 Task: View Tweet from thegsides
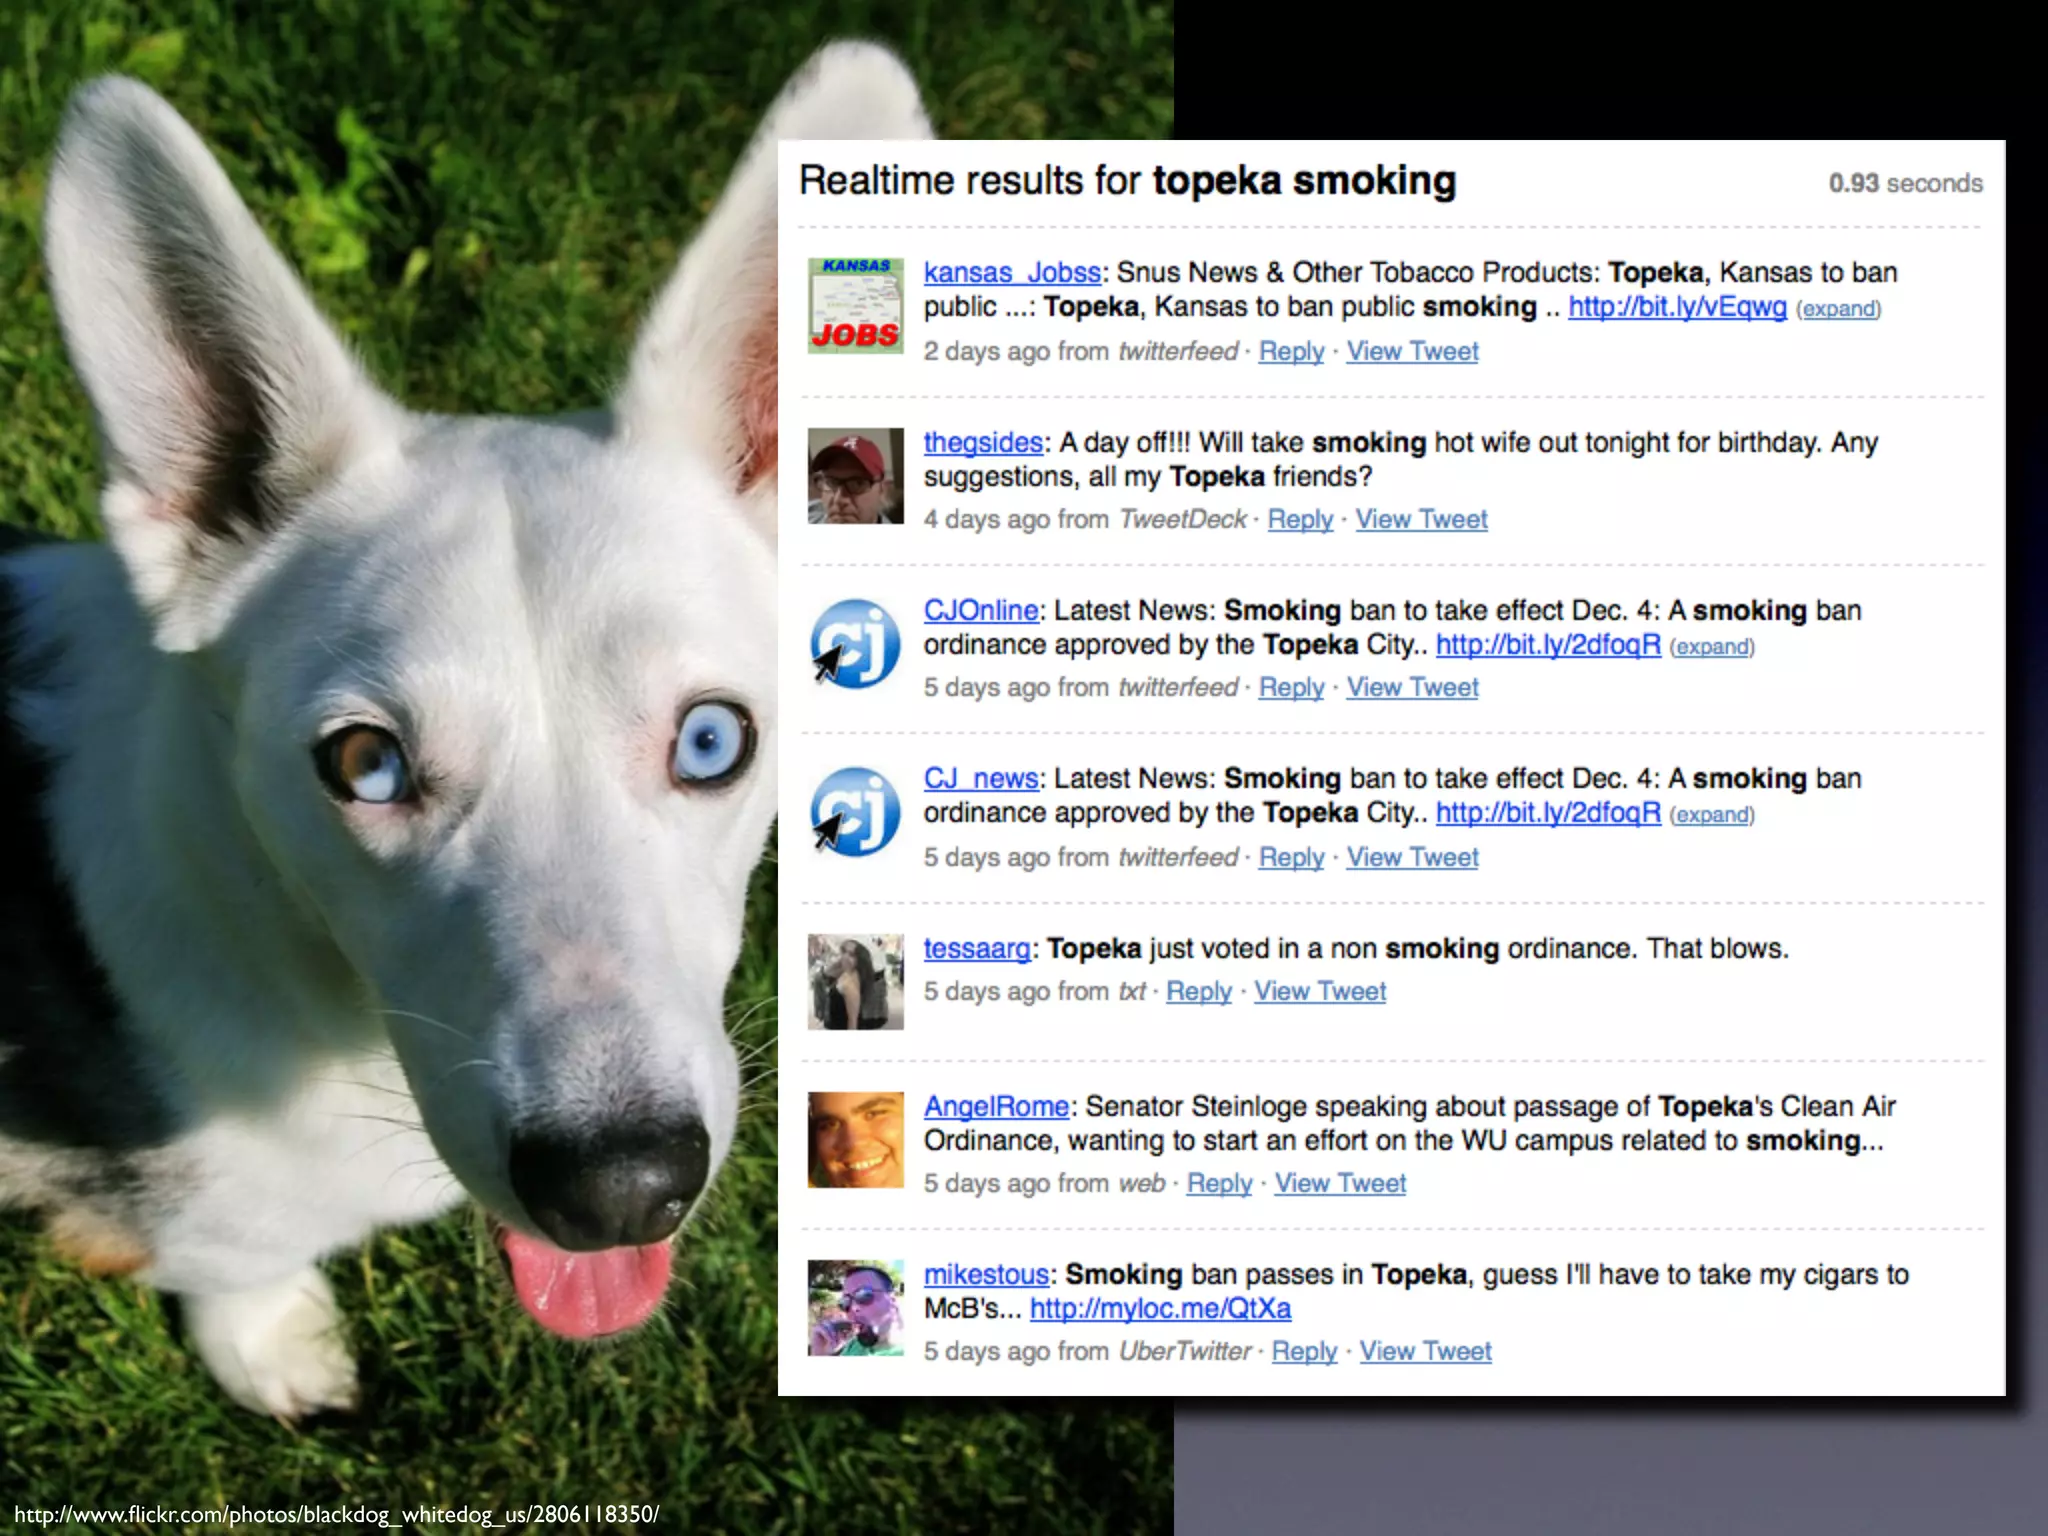1421,520
